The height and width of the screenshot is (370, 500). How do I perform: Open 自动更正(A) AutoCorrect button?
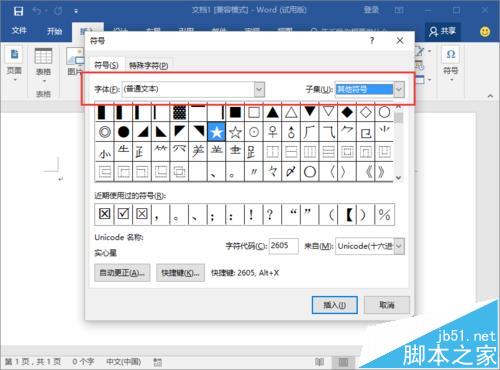pos(122,273)
